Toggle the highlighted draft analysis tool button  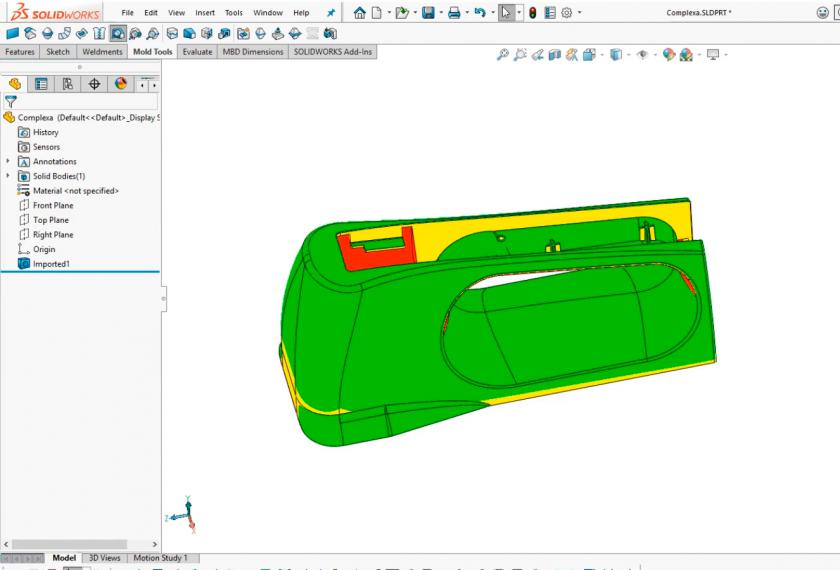(118, 33)
